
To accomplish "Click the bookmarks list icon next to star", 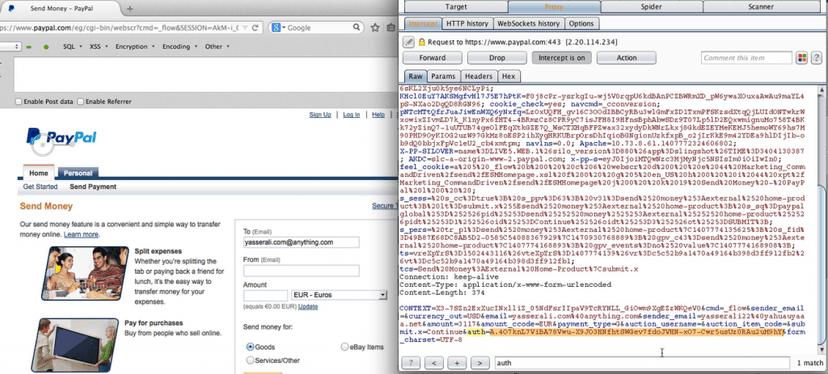I will point(391,27).
